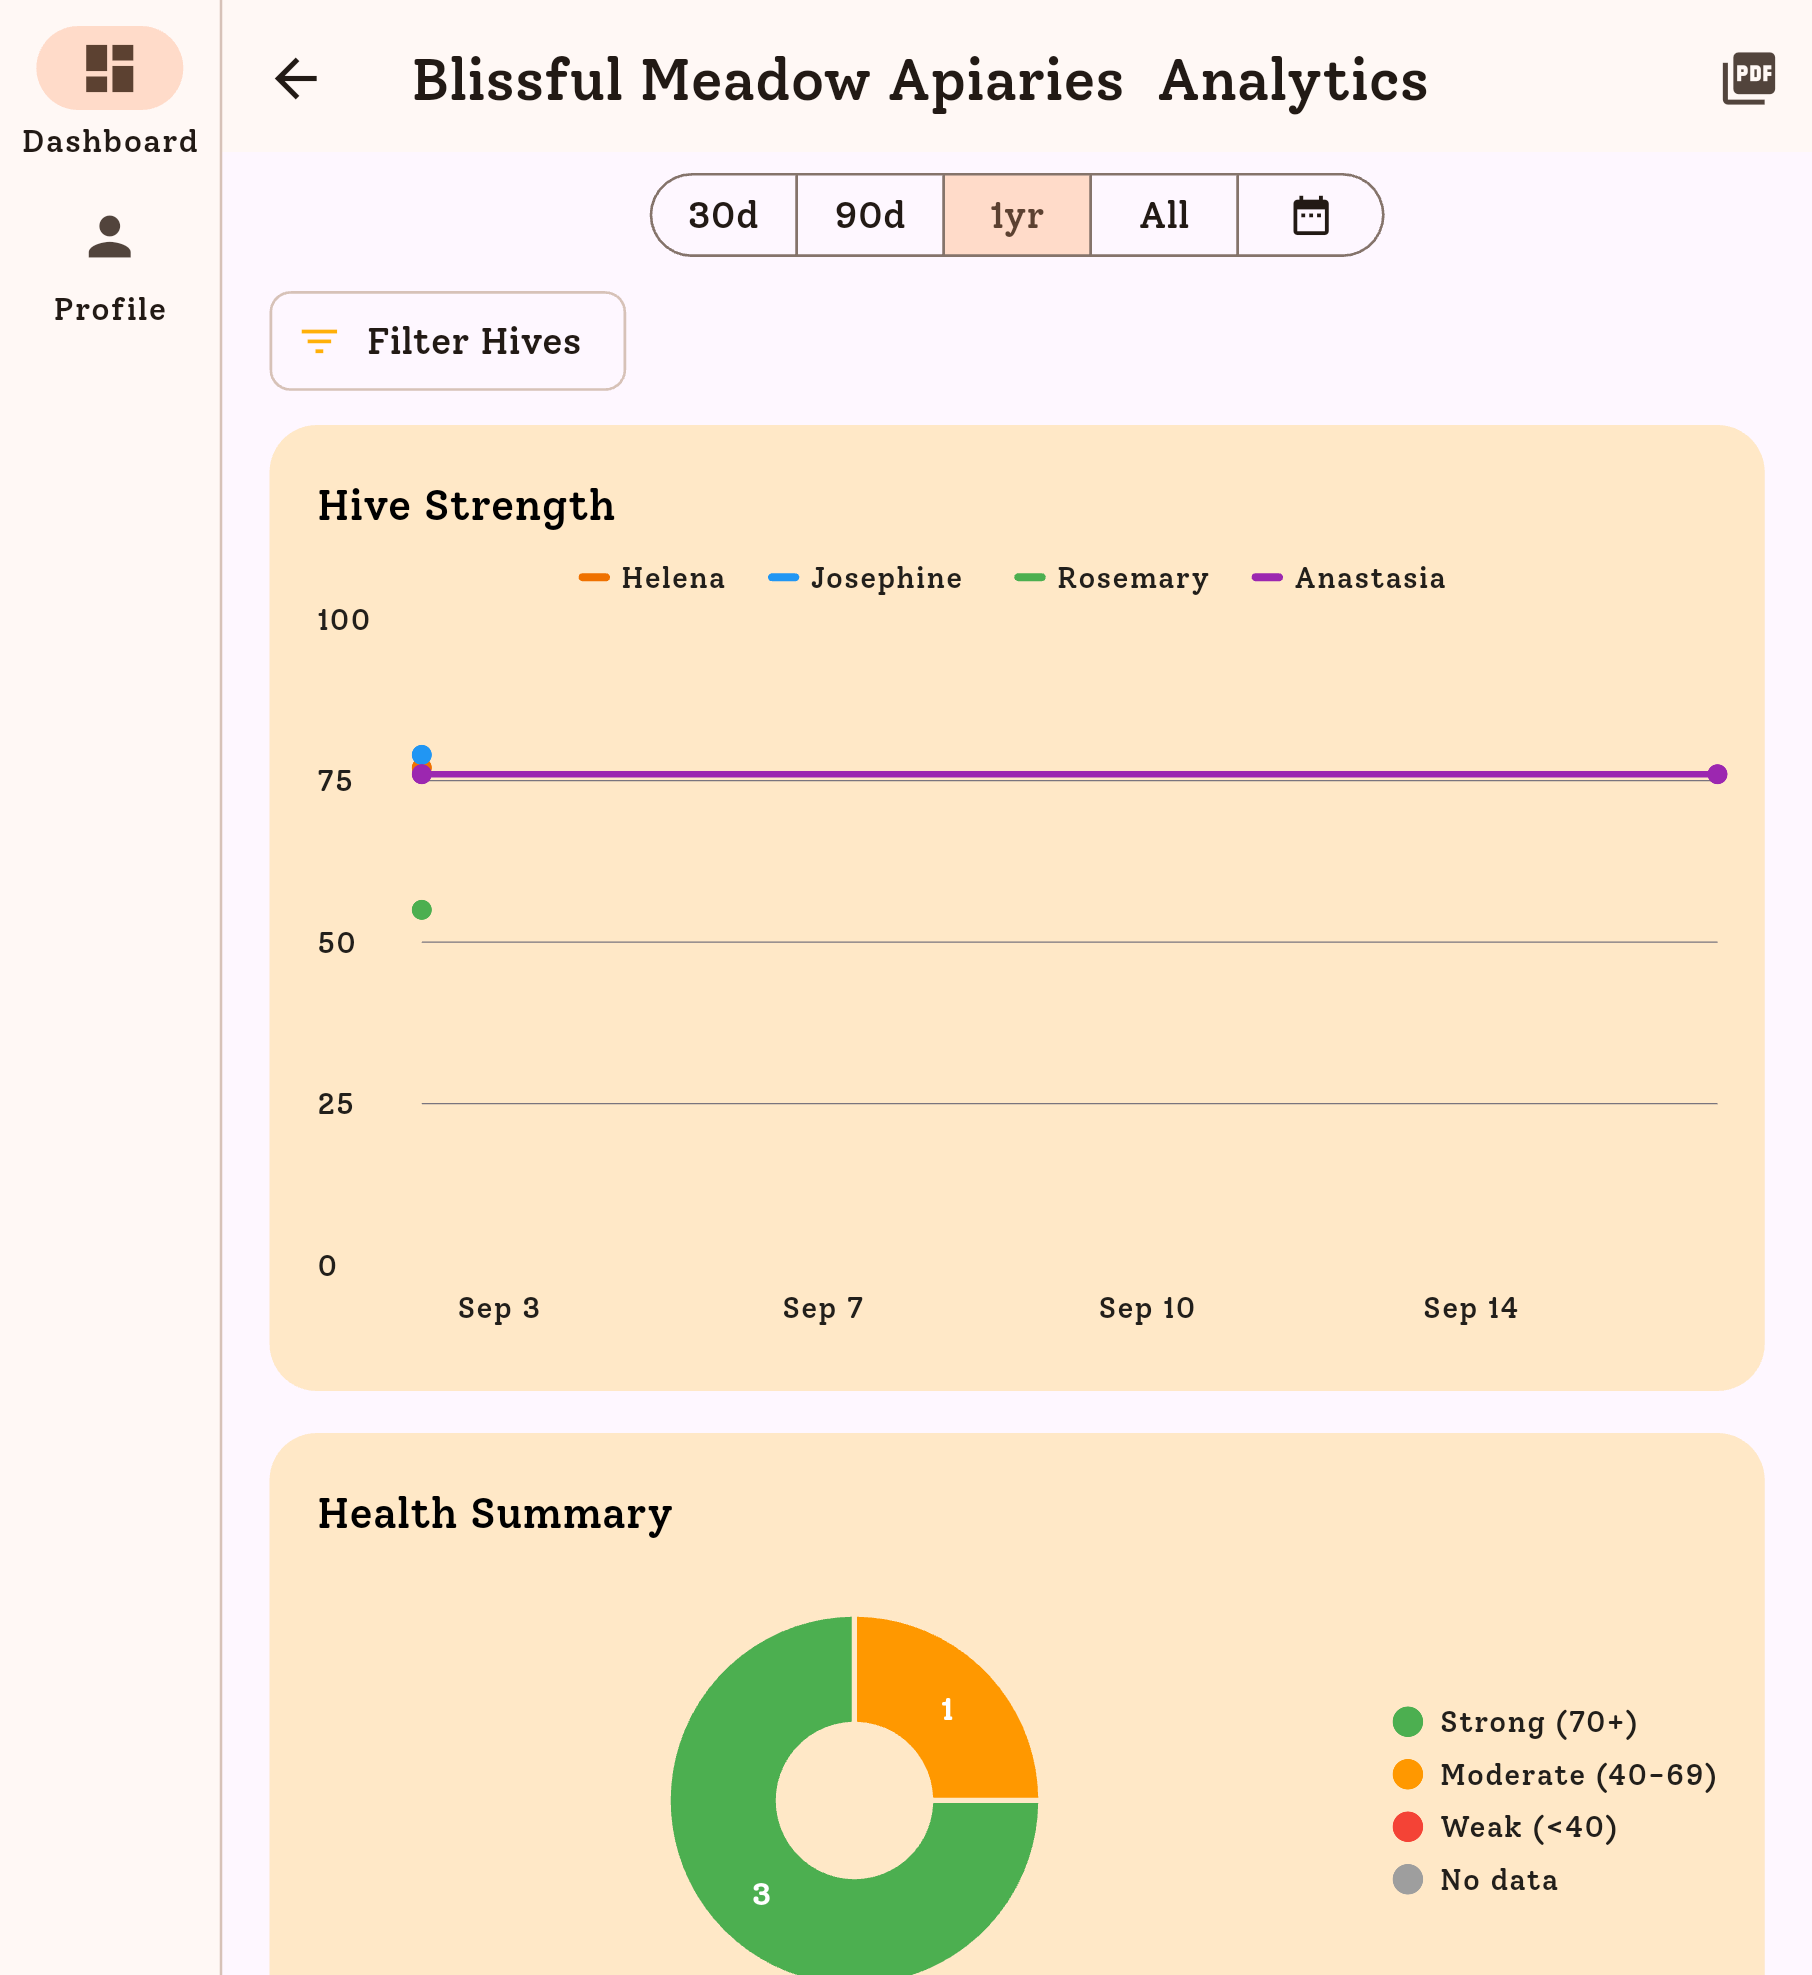
Task: Click the Dashboard label text
Action: (x=109, y=141)
